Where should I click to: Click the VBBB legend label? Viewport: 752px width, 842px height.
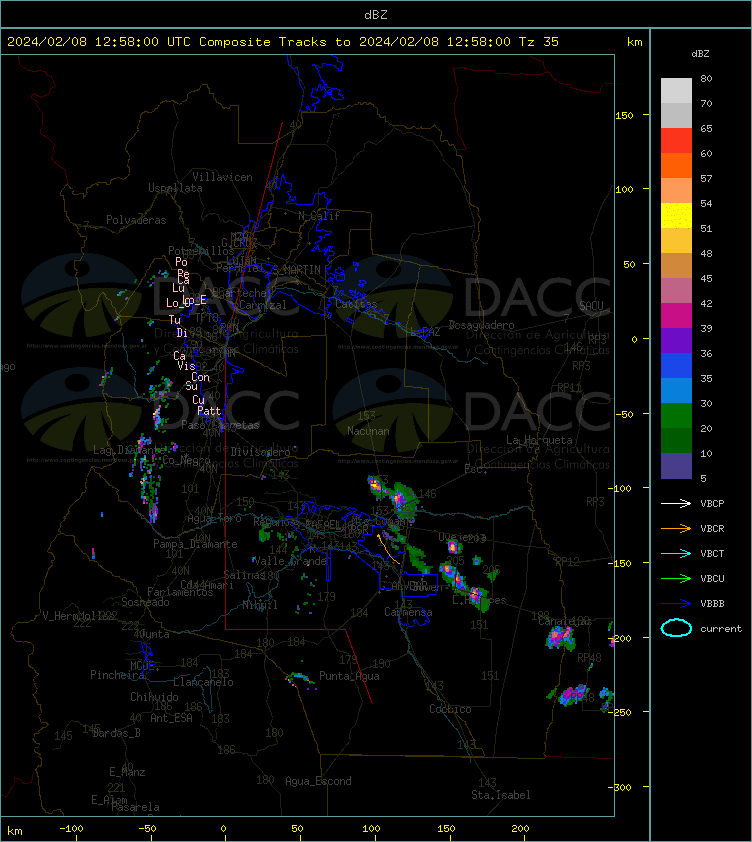point(712,604)
